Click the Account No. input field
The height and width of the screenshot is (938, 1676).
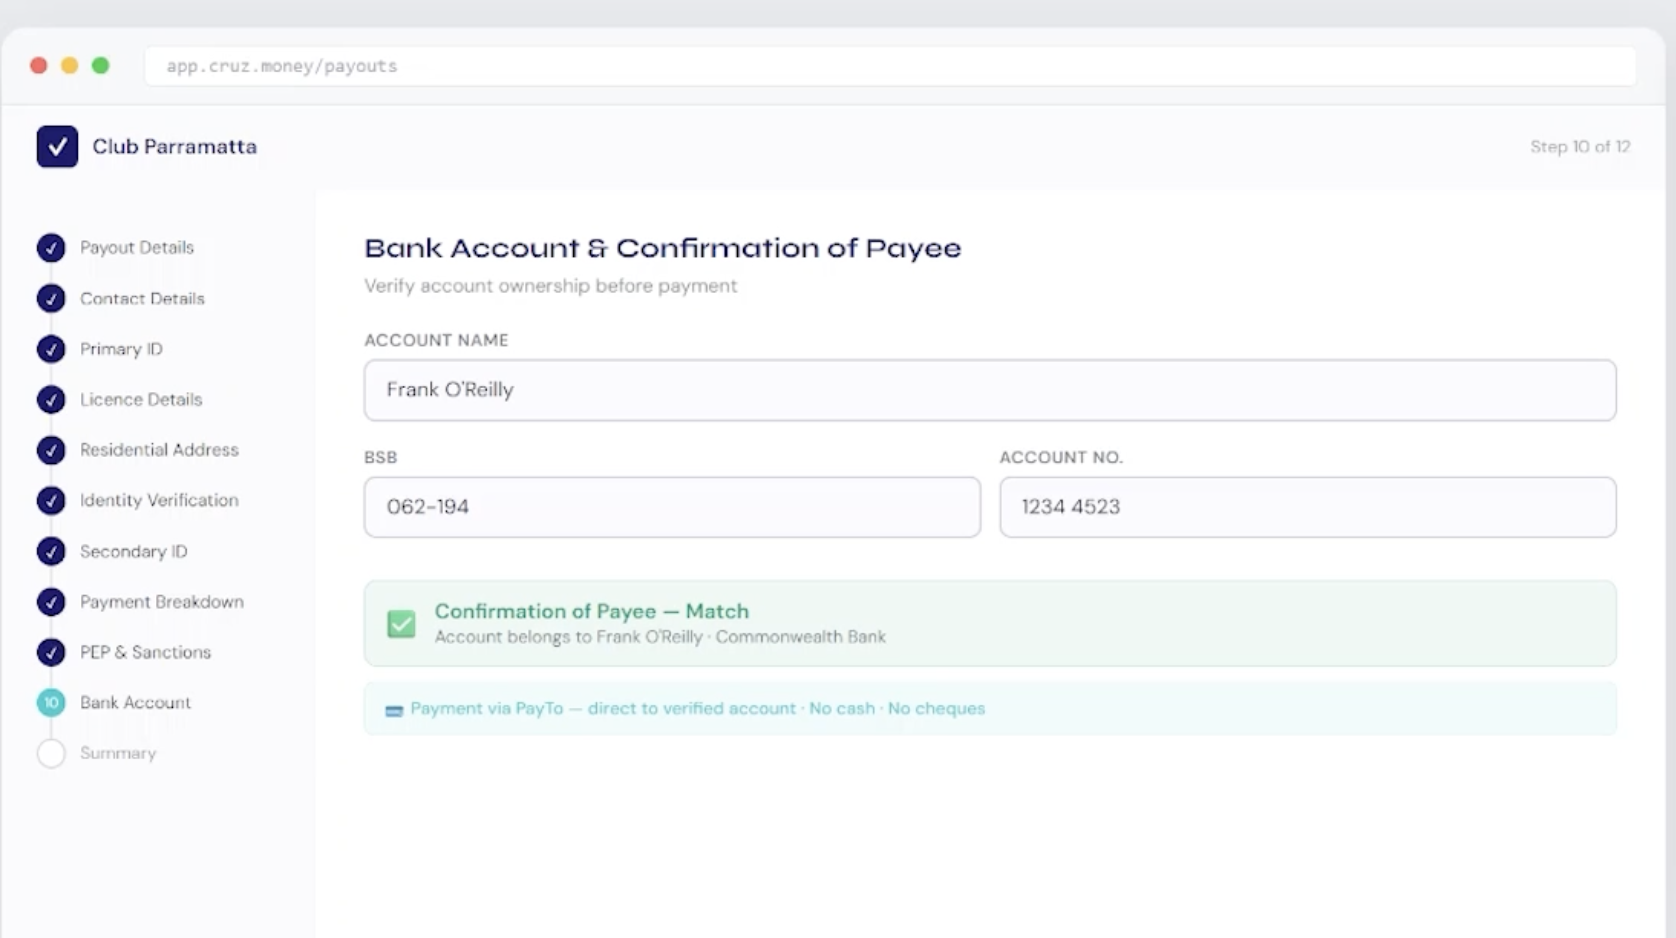(x=1308, y=507)
